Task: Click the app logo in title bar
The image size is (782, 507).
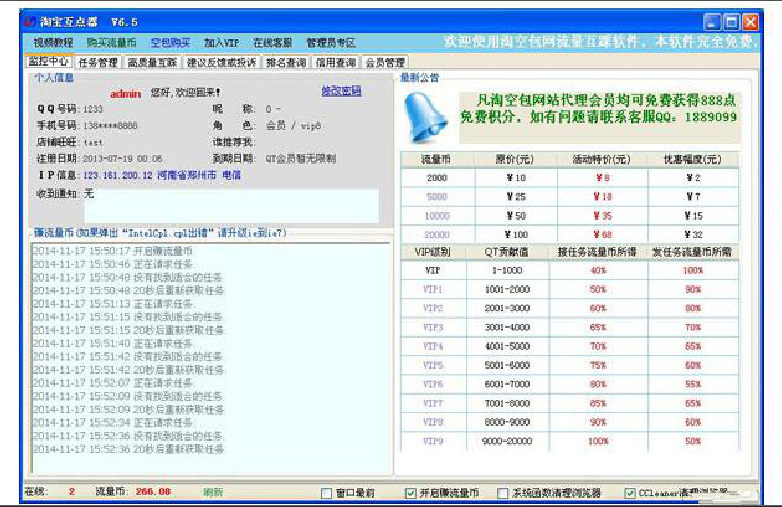Action: coord(31,22)
